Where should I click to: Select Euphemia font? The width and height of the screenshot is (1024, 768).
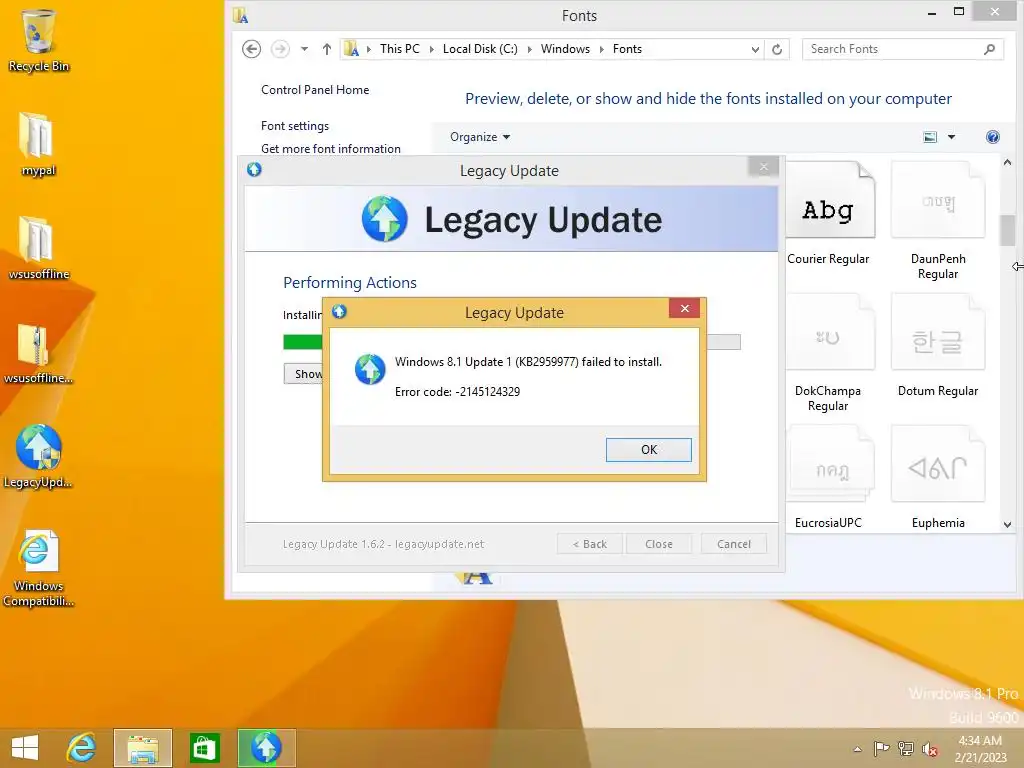point(938,478)
